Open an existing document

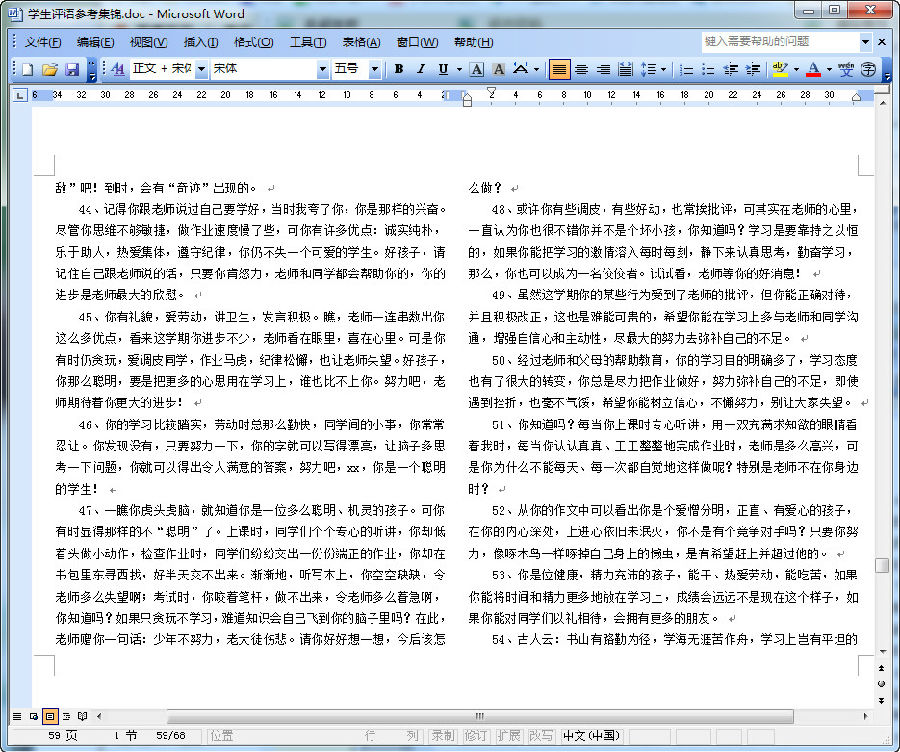(x=50, y=69)
